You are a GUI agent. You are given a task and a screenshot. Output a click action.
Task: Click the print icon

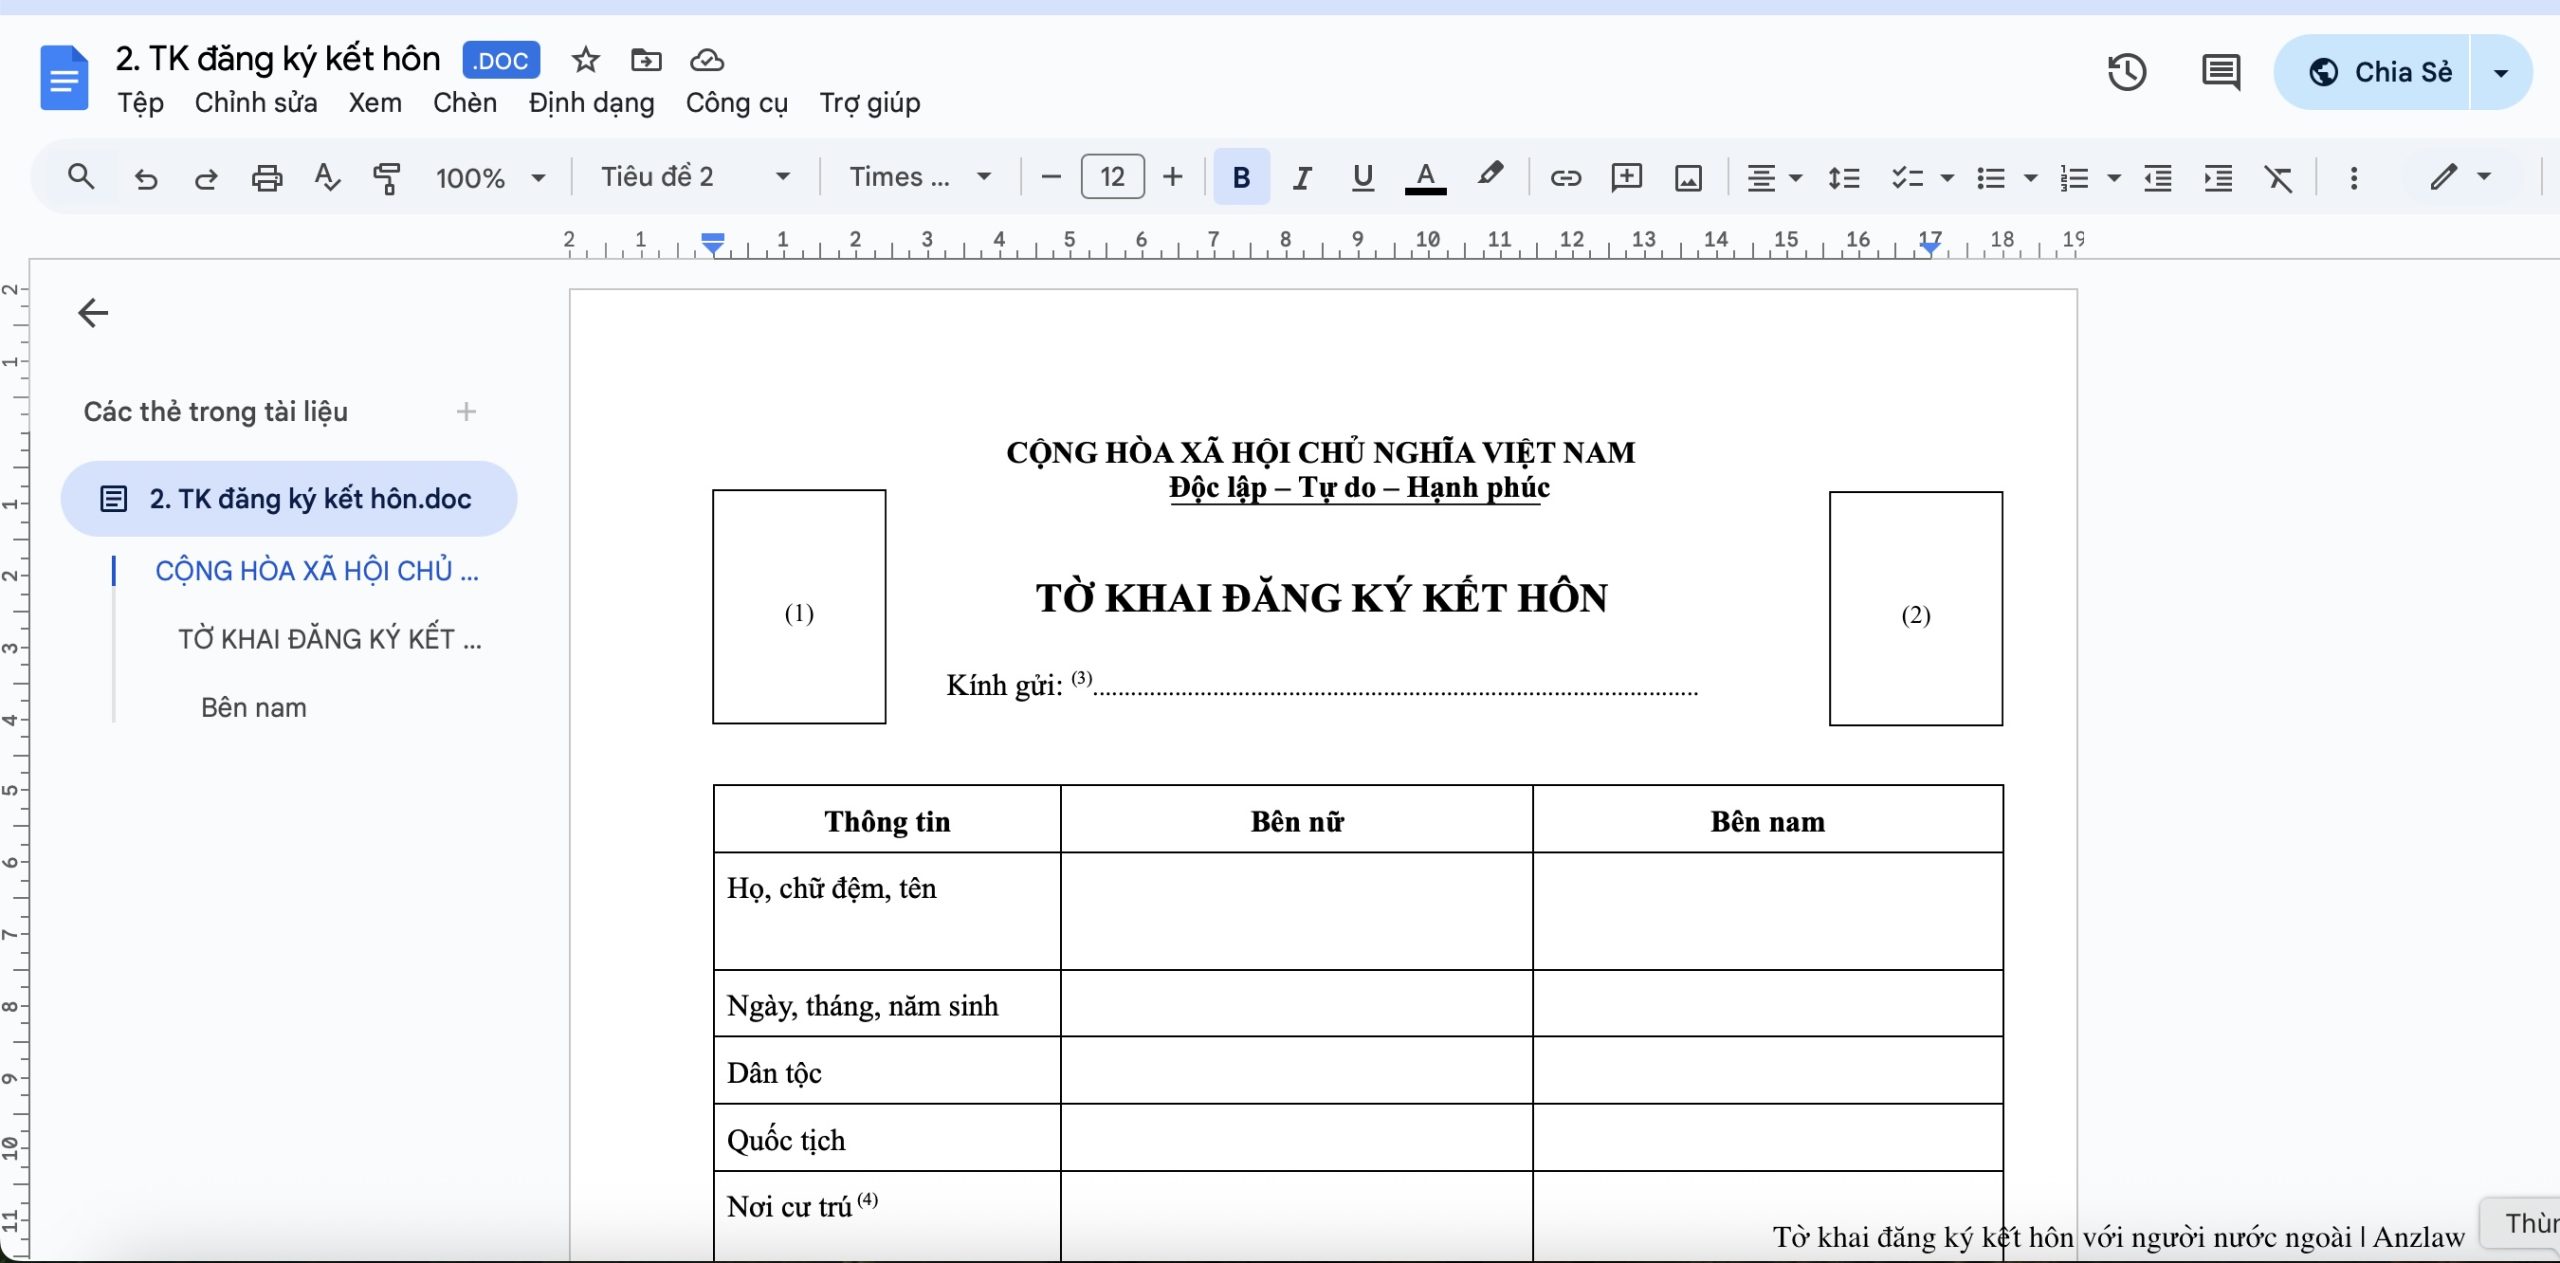pyautogui.click(x=266, y=178)
